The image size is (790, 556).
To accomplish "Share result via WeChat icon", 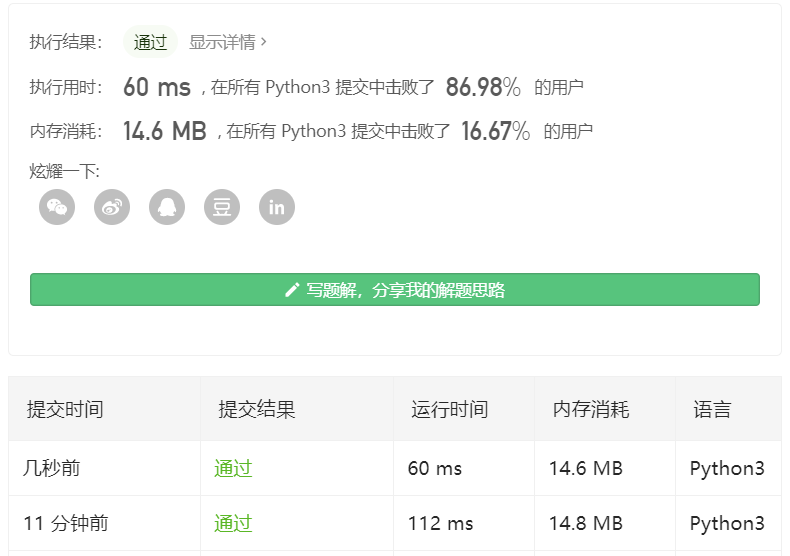I will 57,208.
